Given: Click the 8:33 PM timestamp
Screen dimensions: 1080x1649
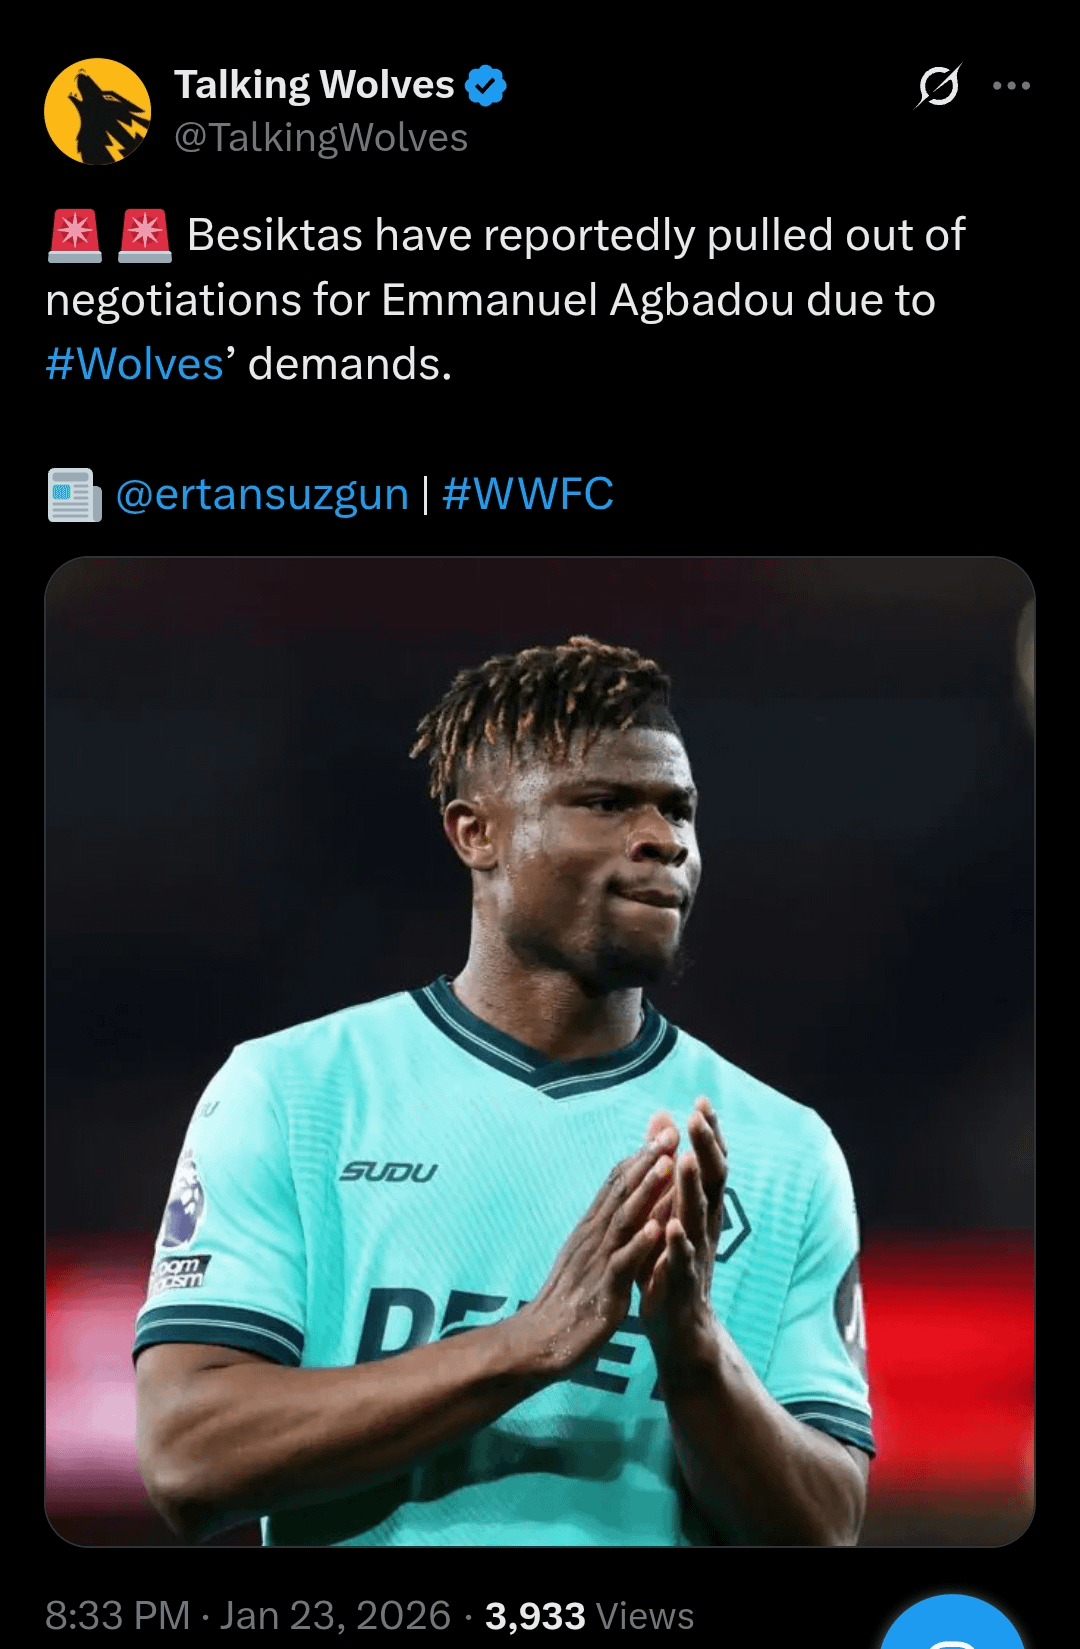Looking at the screenshot, I should pyautogui.click(x=118, y=1616).
